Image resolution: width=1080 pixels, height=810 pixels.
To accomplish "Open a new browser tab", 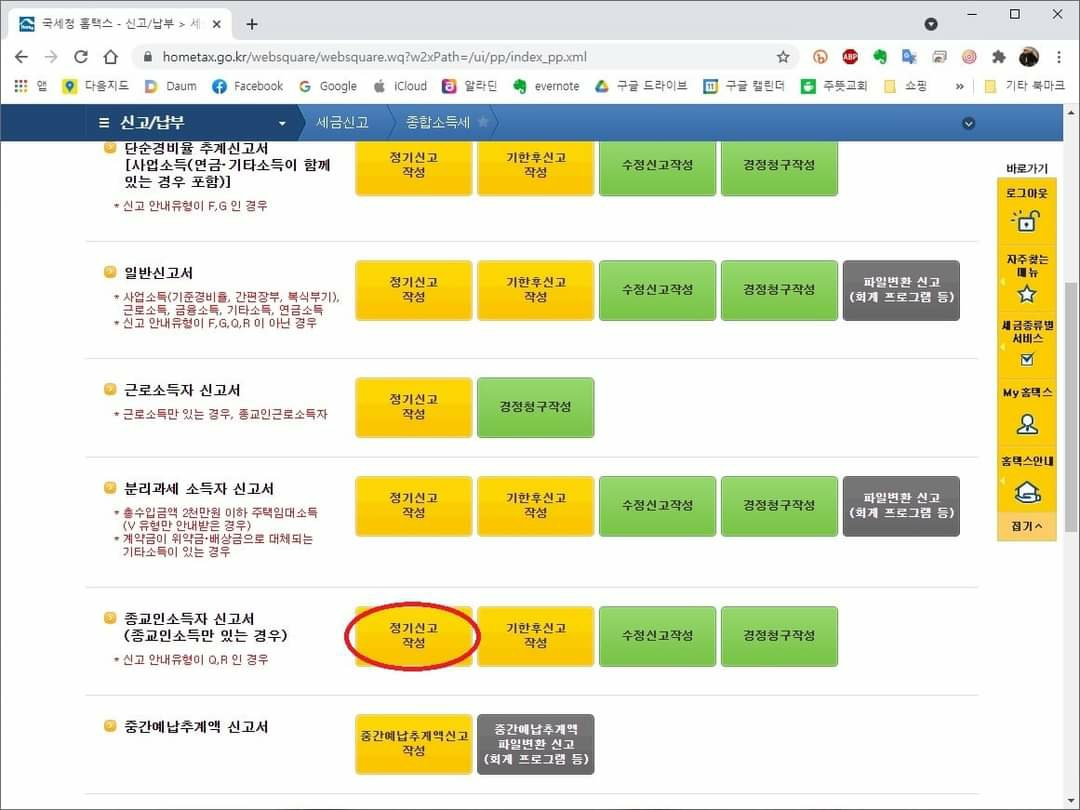I will [251, 24].
